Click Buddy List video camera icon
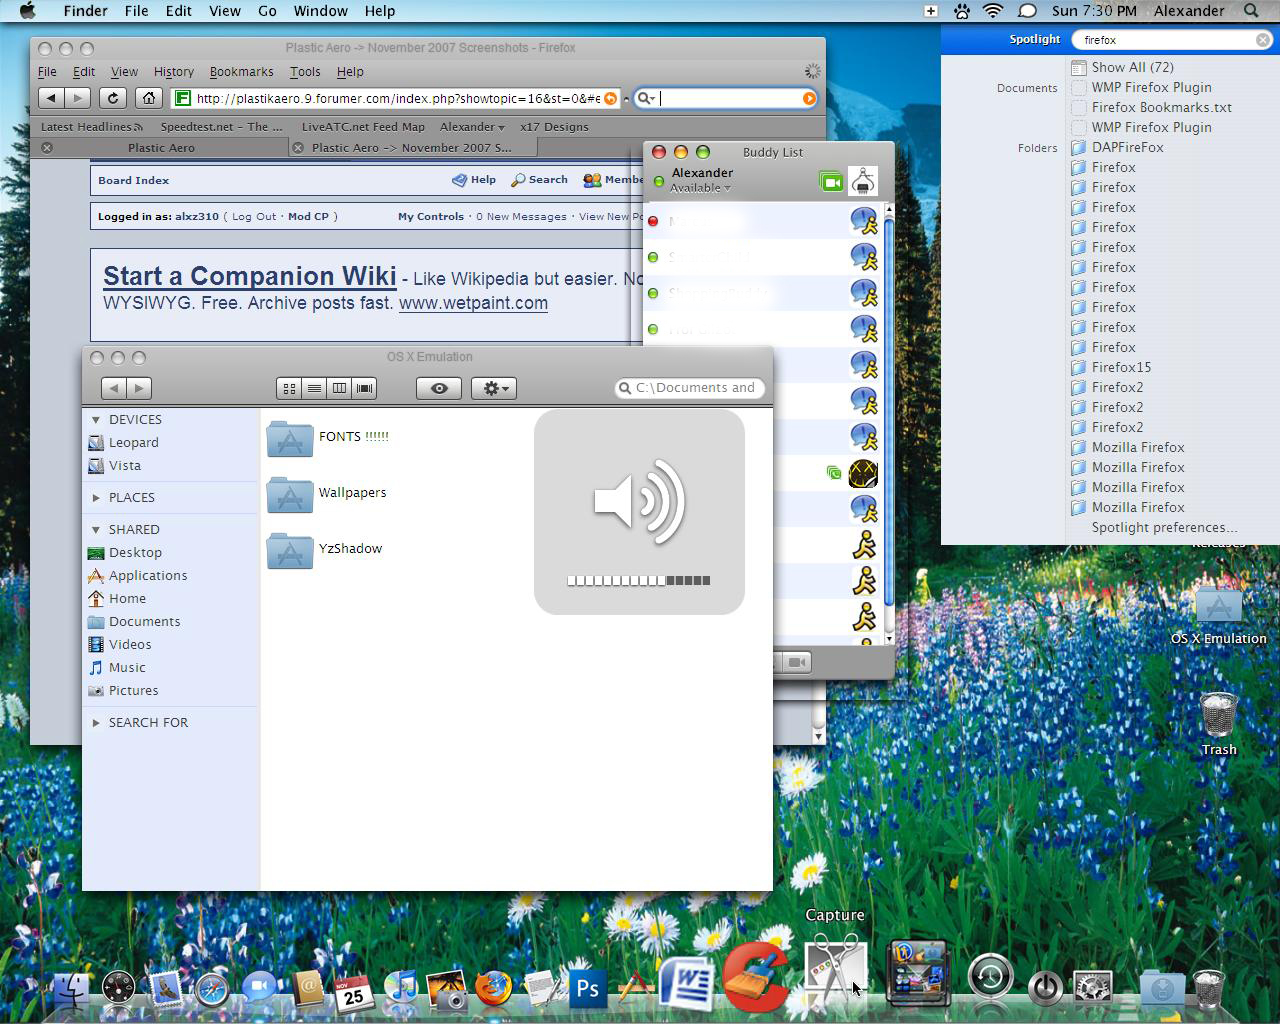The image size is (1280, 1024). coord(831,181)
